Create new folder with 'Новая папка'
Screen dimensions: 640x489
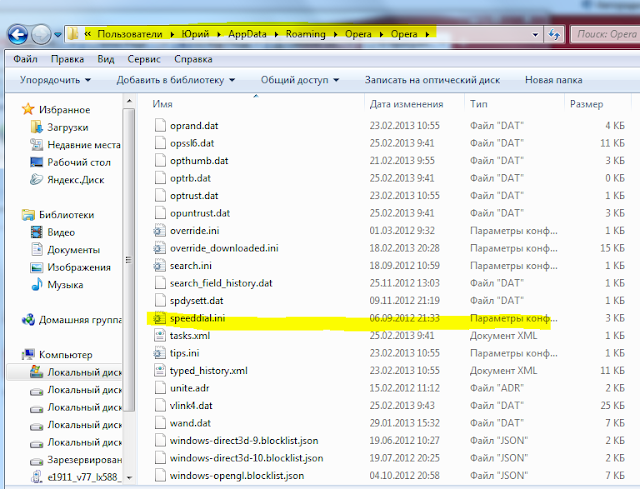click(553, 80)
